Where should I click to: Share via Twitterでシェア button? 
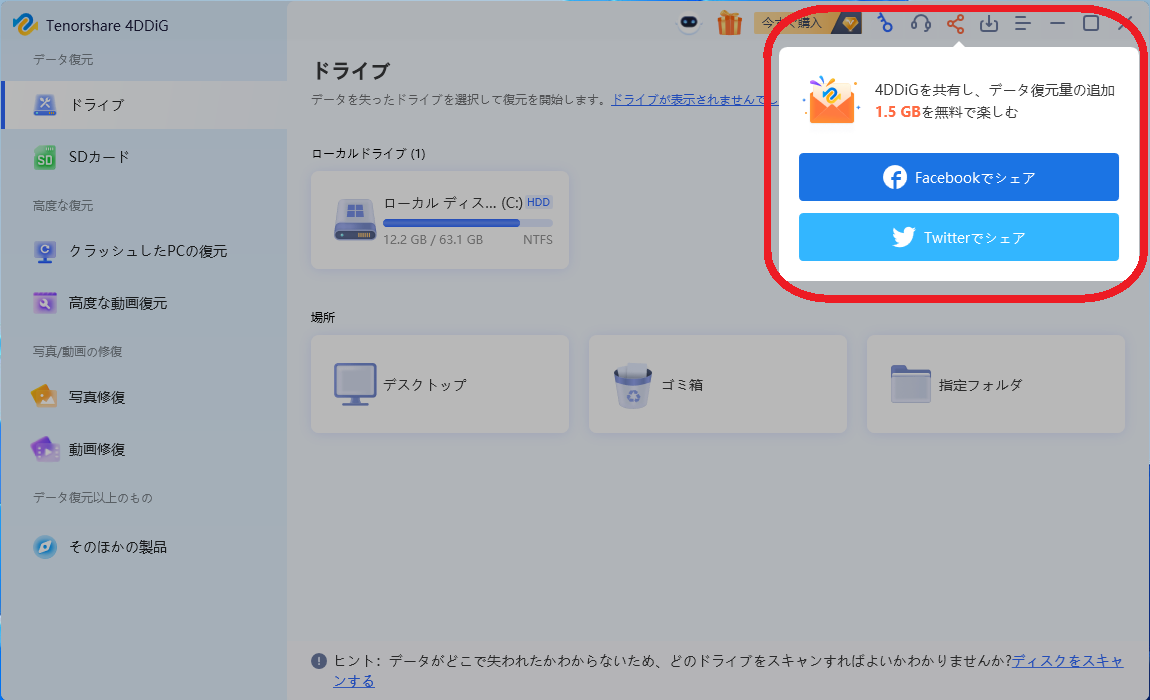(959, 237)
